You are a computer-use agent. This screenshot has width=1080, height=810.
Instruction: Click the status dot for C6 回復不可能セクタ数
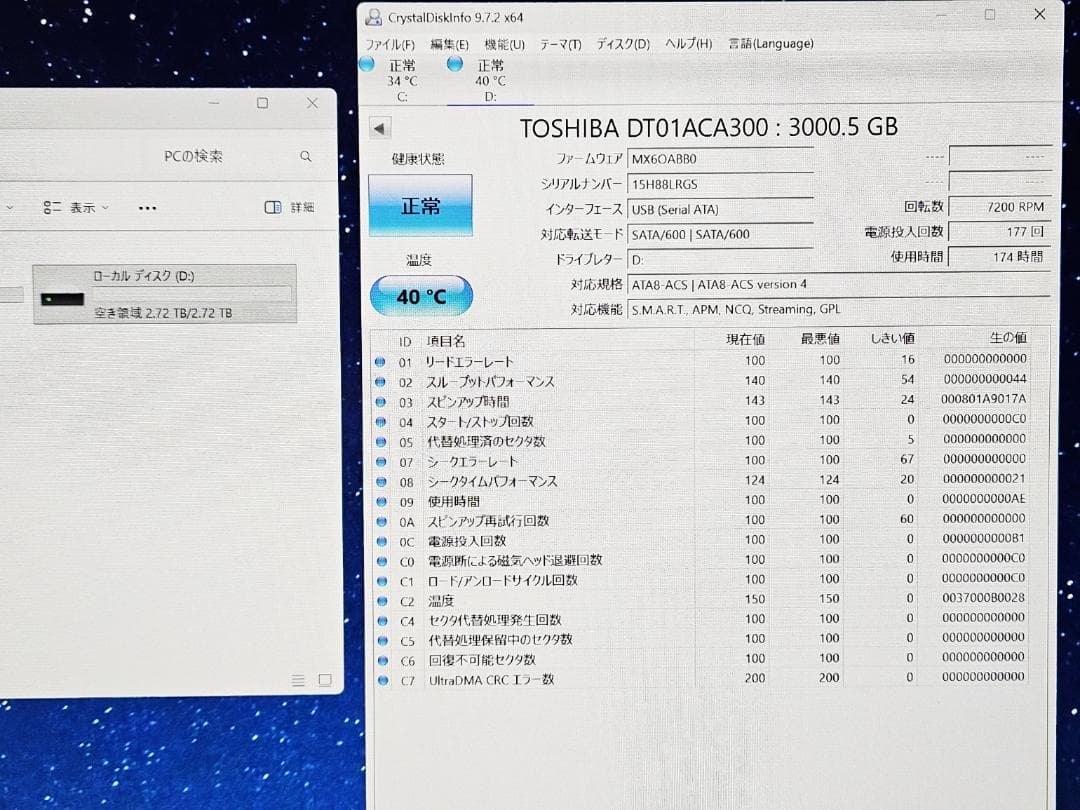pyautogui.click(x=383, y=661)
